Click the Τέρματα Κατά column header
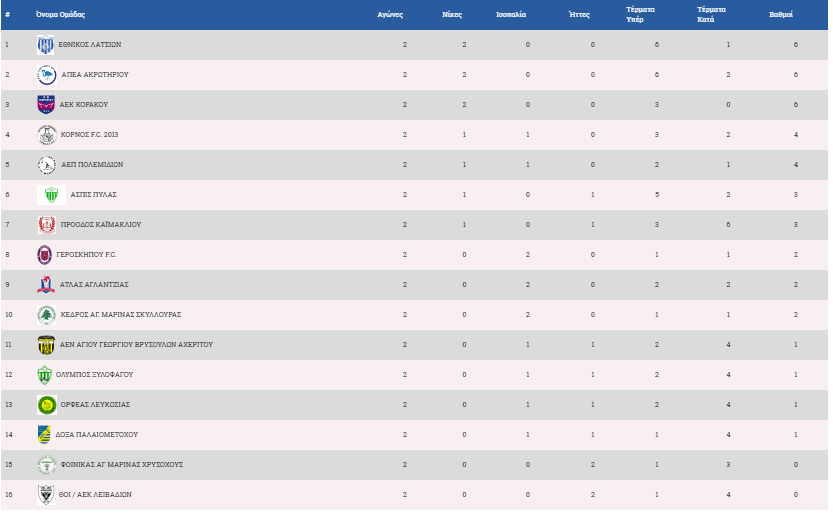 coord(711,14)
